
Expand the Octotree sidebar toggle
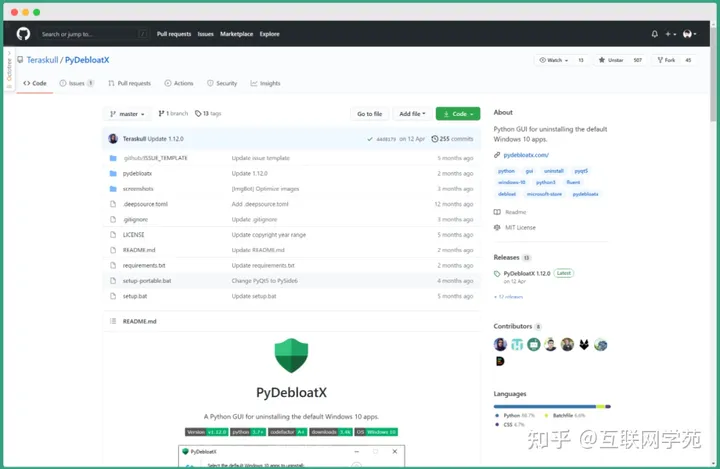(x=9, y=70)
